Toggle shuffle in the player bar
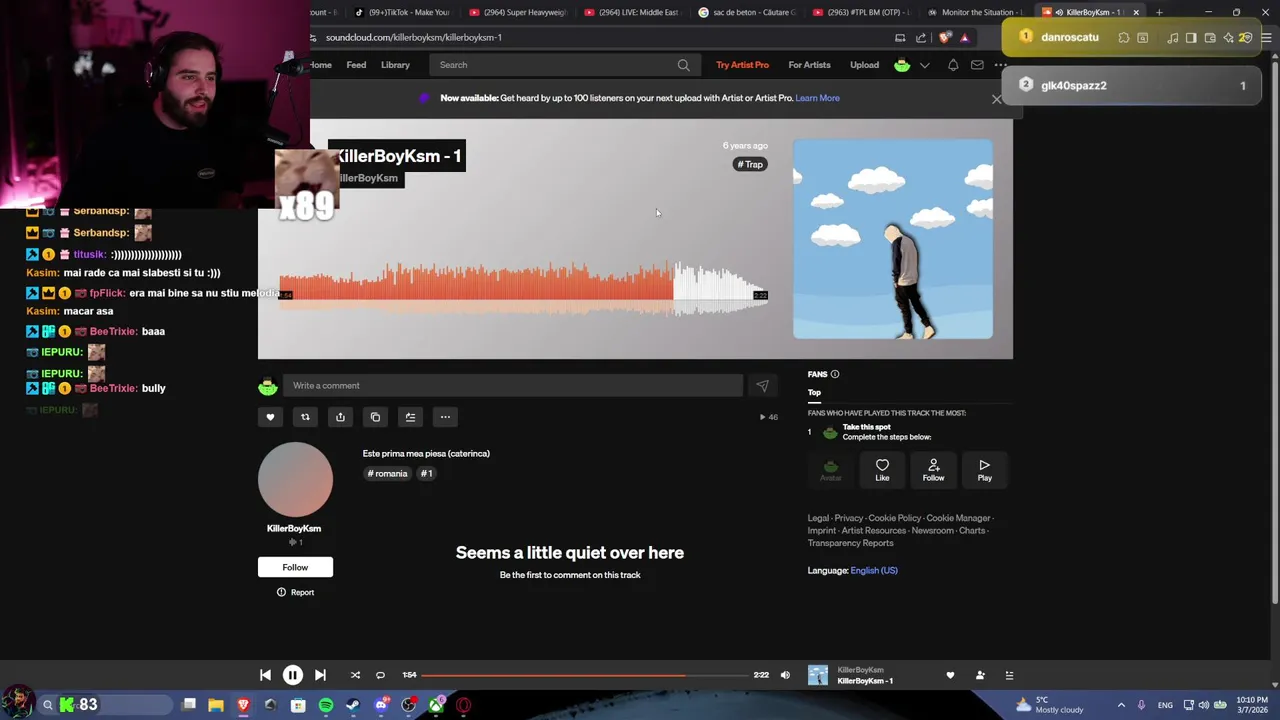 pos(355,676)
